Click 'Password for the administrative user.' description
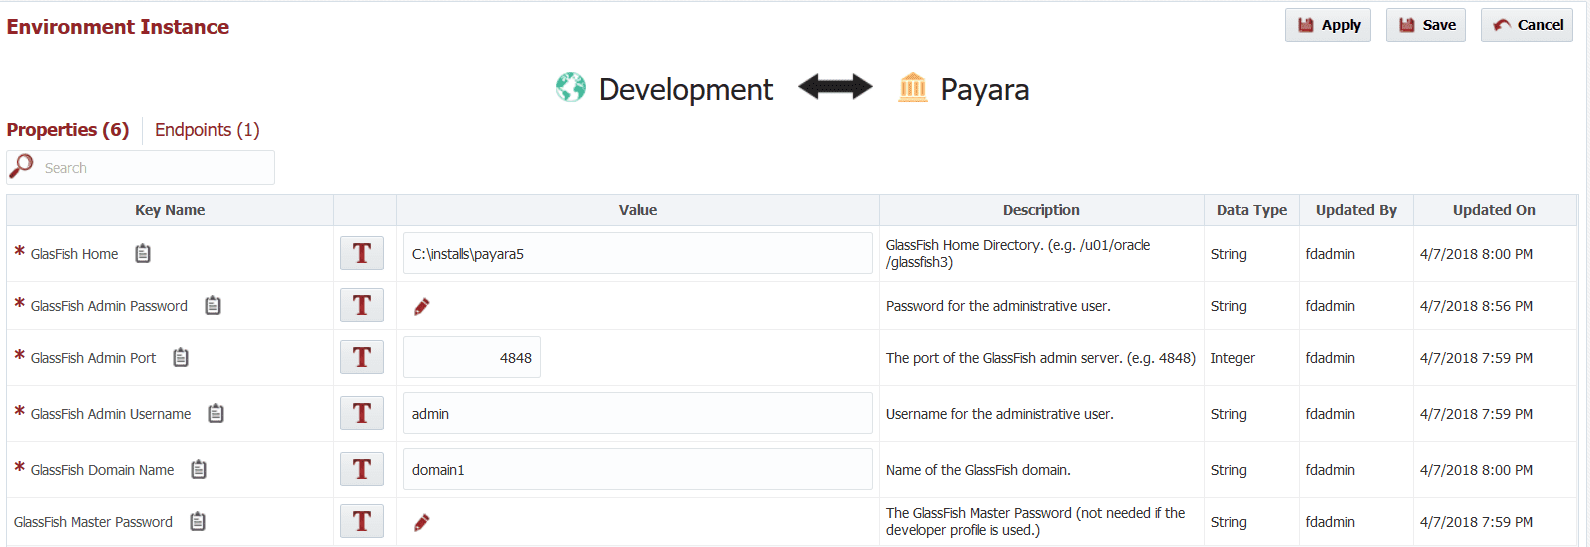This screenshot has height=547, width=1590. [998, 306]
